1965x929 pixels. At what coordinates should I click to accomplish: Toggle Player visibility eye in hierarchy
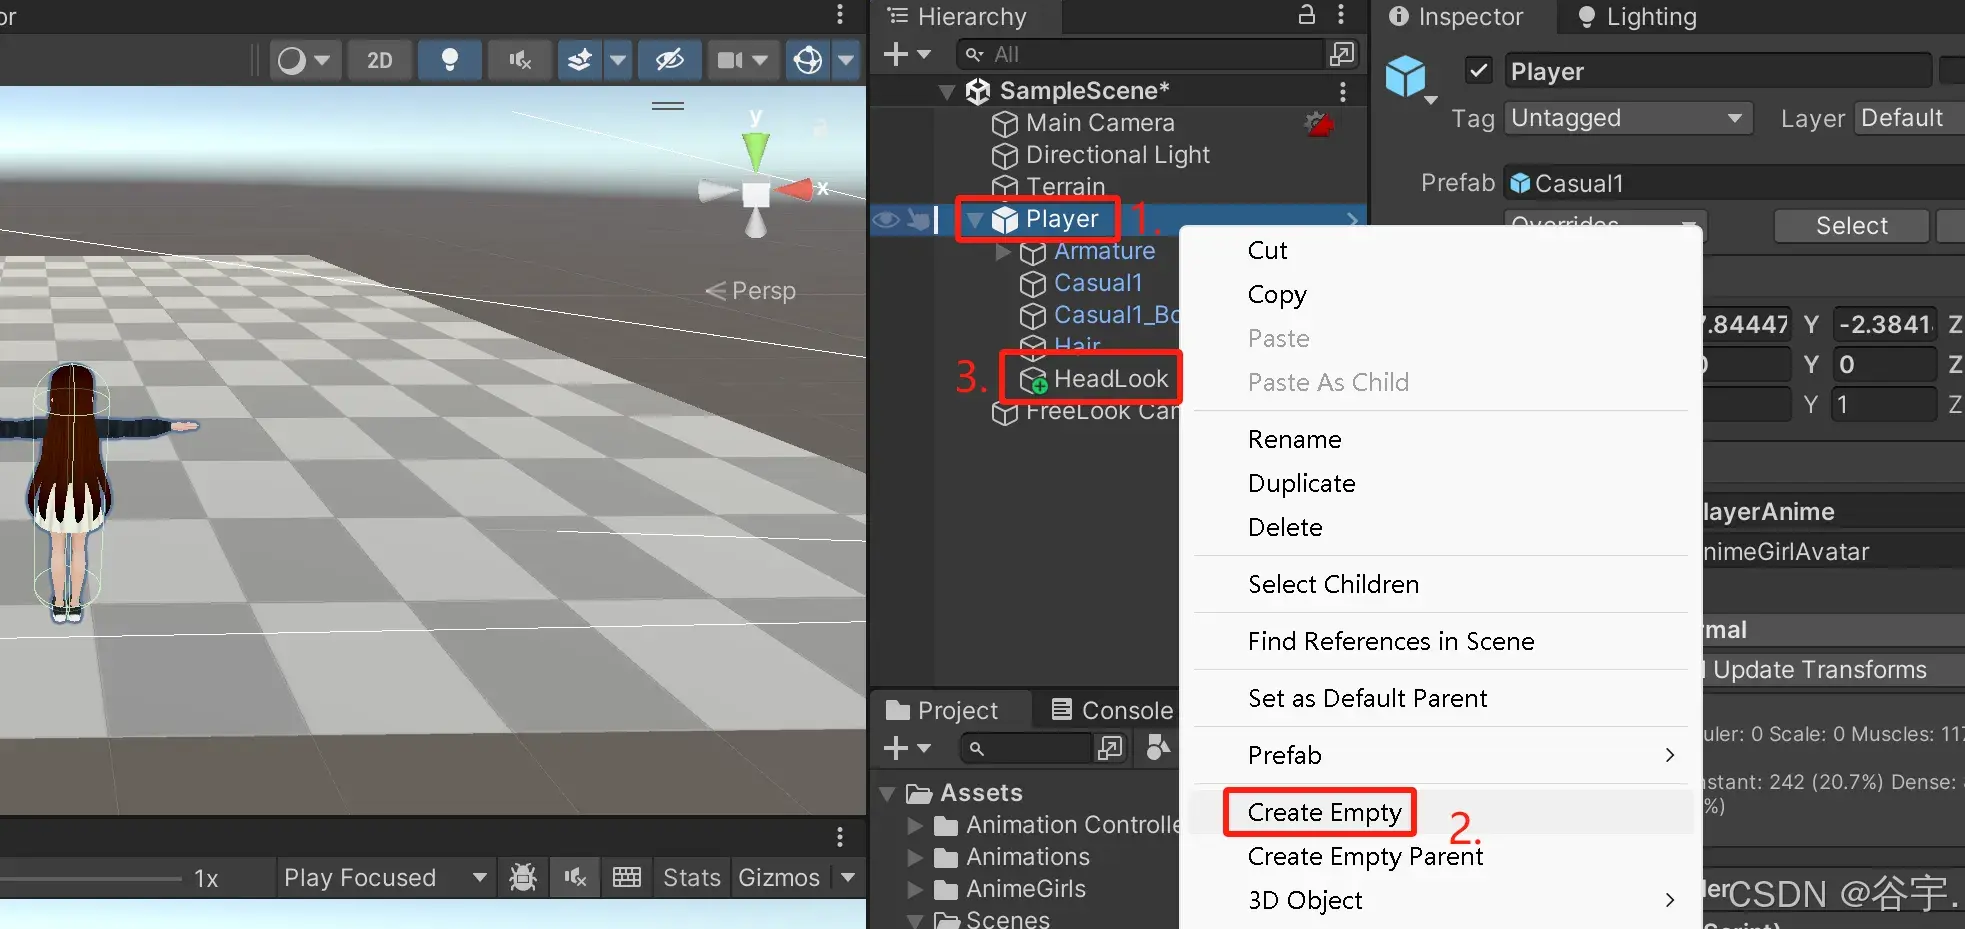886,219
